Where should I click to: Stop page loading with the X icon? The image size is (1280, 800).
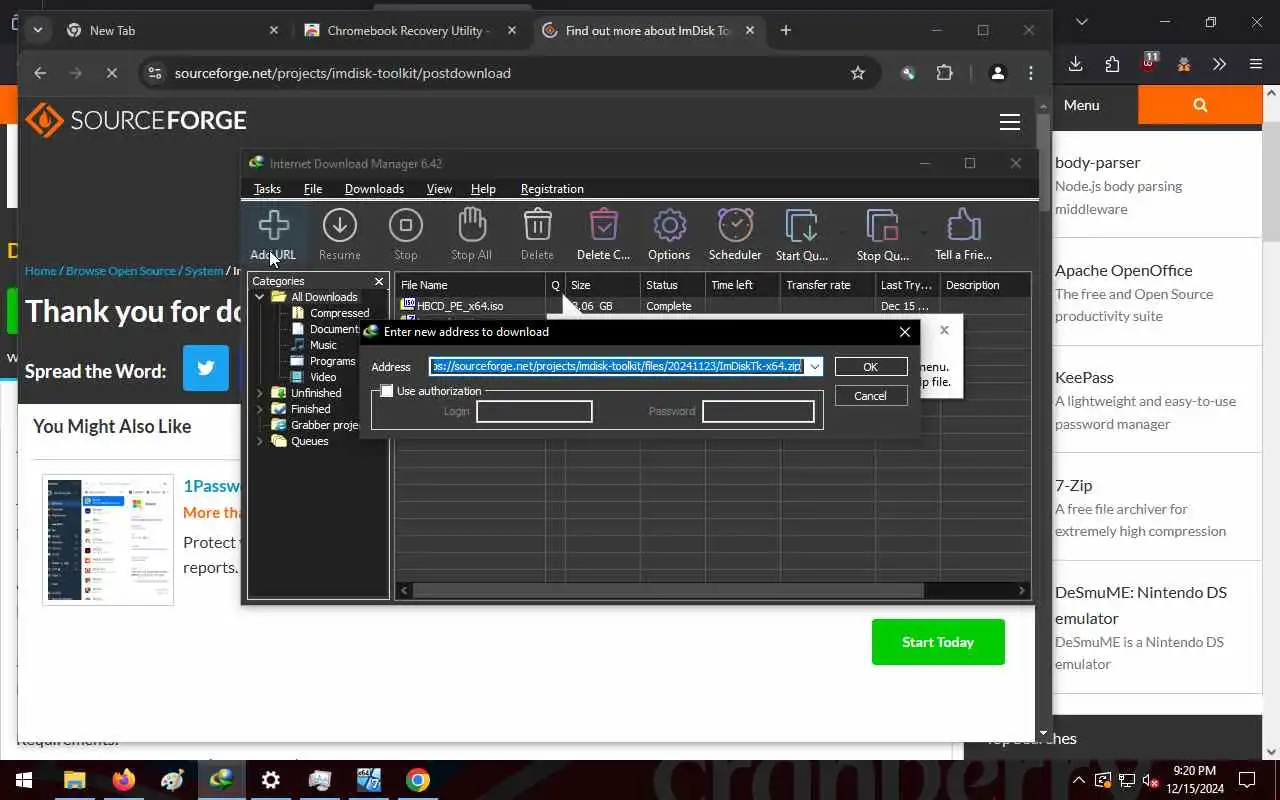point(111,73)
